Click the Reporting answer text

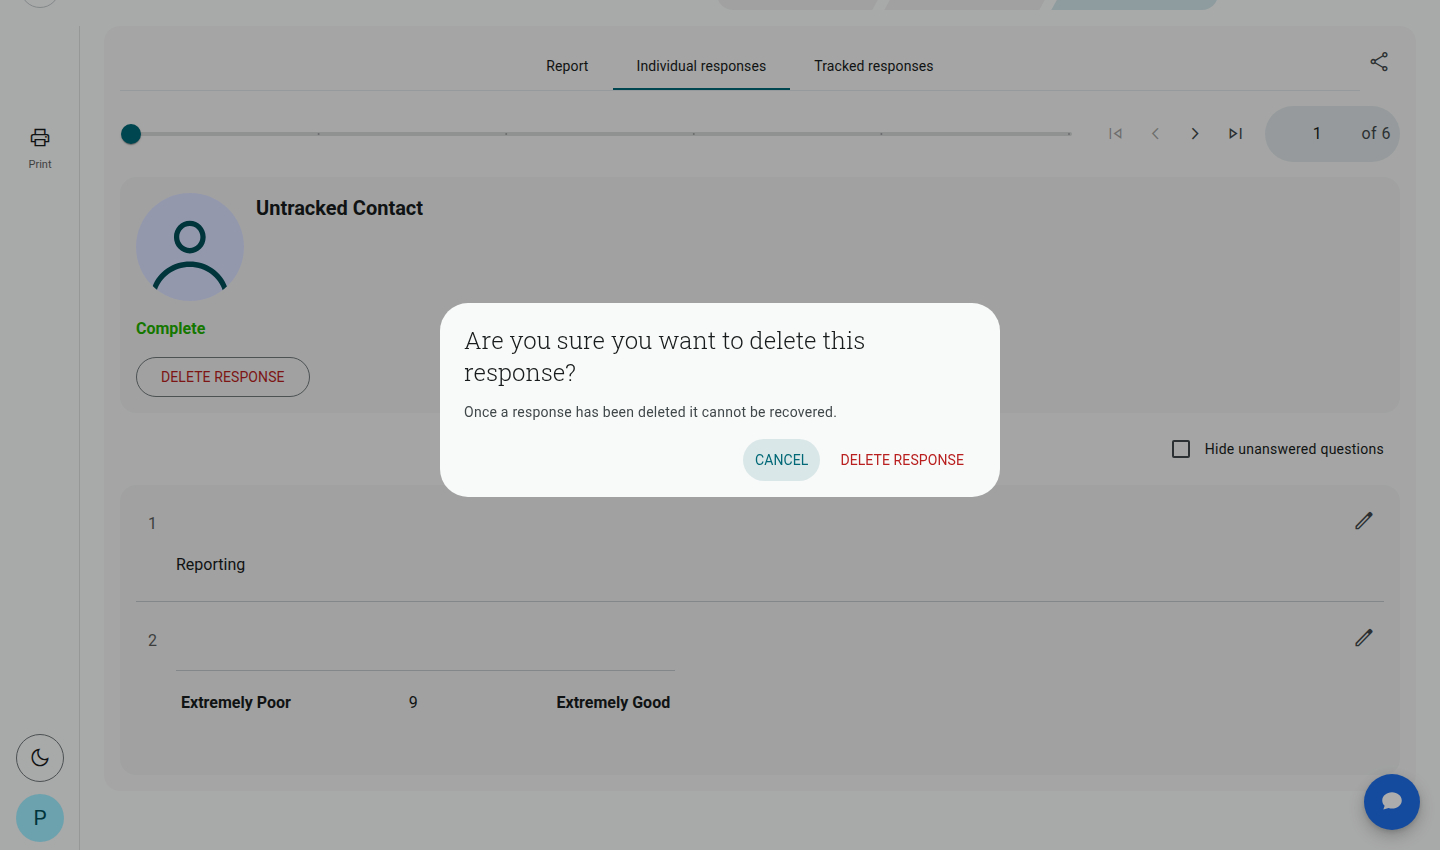pos(210,564)
